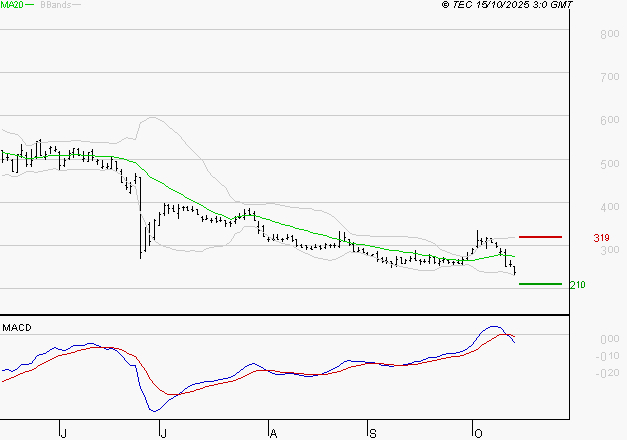
Task: Select the A (August) month axis label
Action: click(273, 432)
